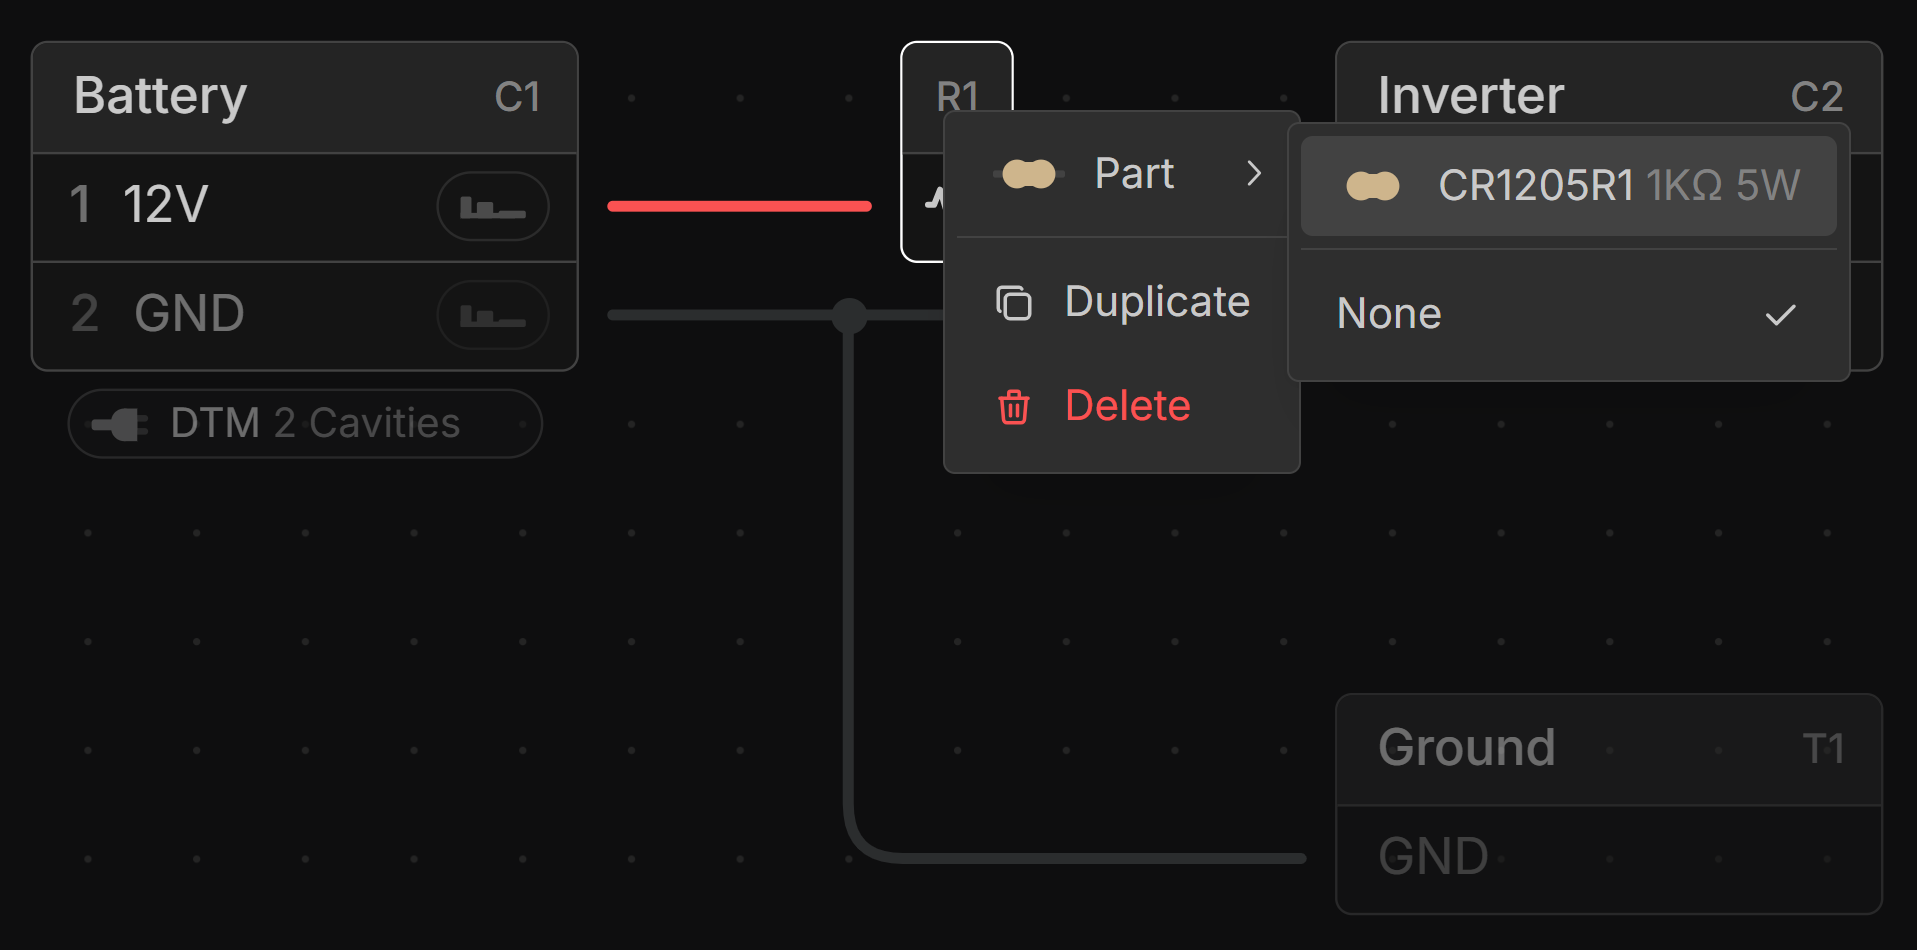This screenshot has height=950, width=1917.
Task: Choose Duplicate from the context menu
Action: 1156,302
